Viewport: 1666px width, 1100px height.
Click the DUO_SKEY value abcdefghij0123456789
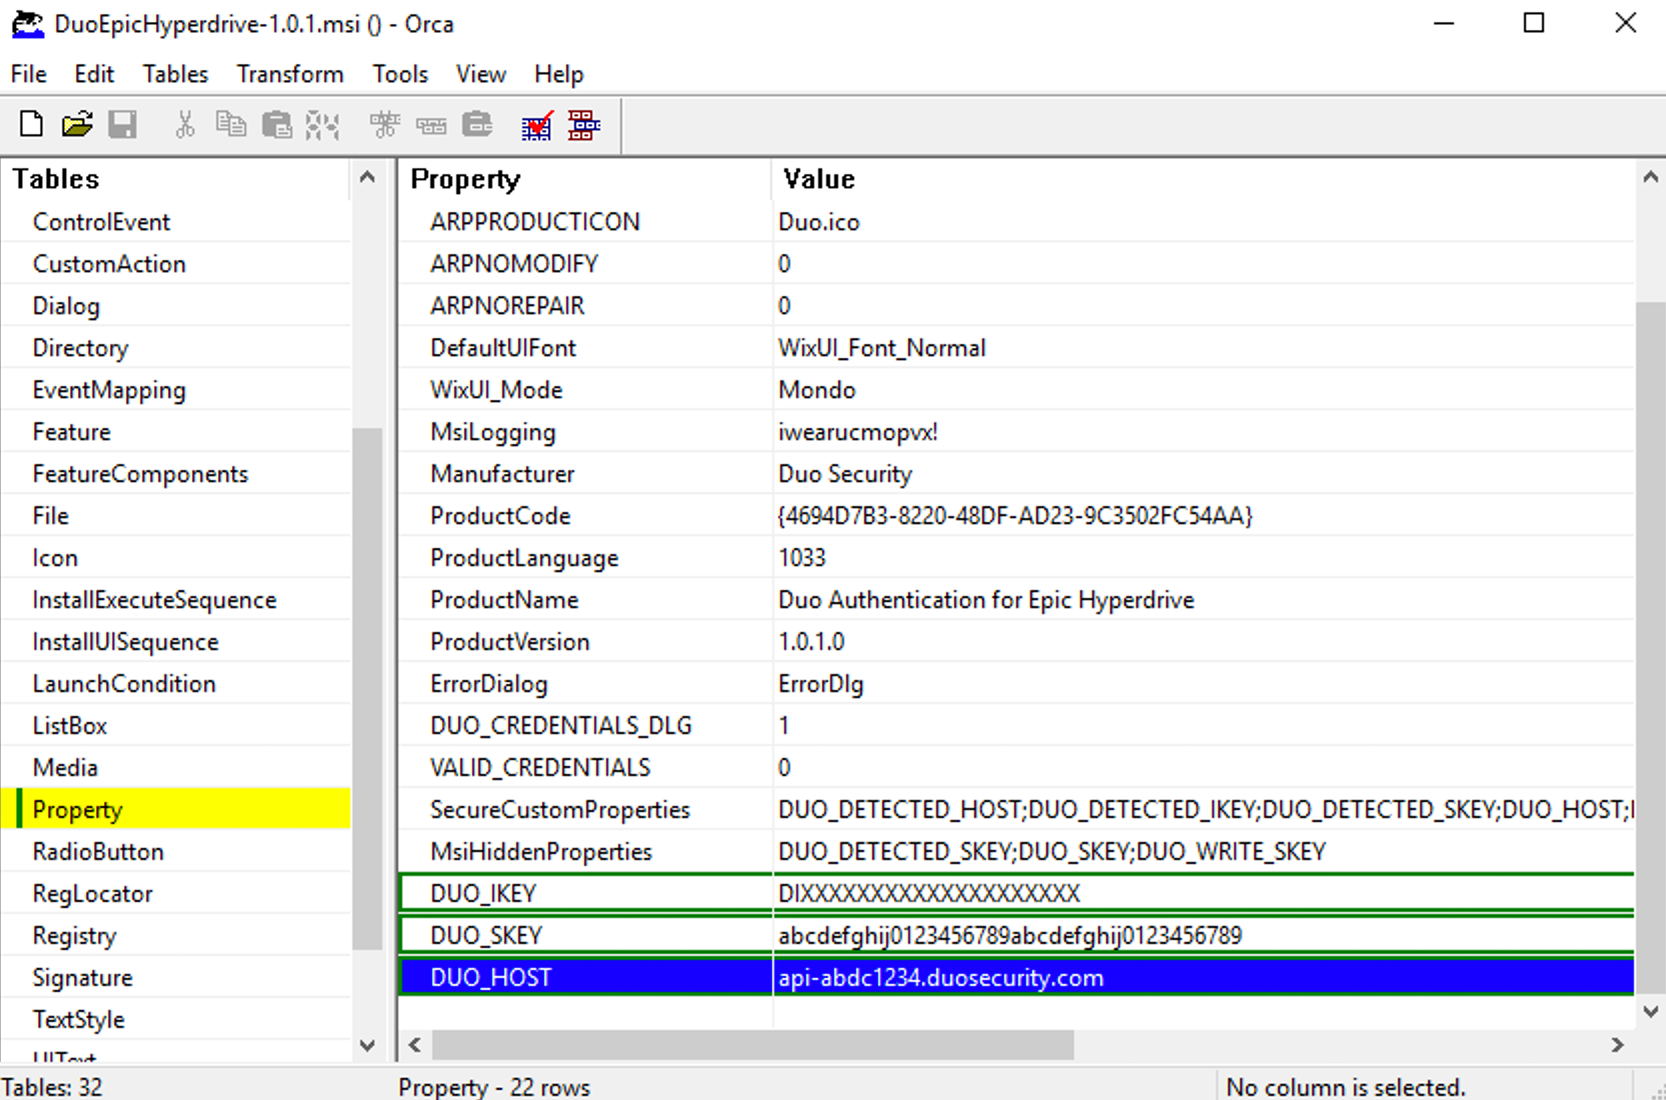pyautogui.click(x=1010, y=936)
